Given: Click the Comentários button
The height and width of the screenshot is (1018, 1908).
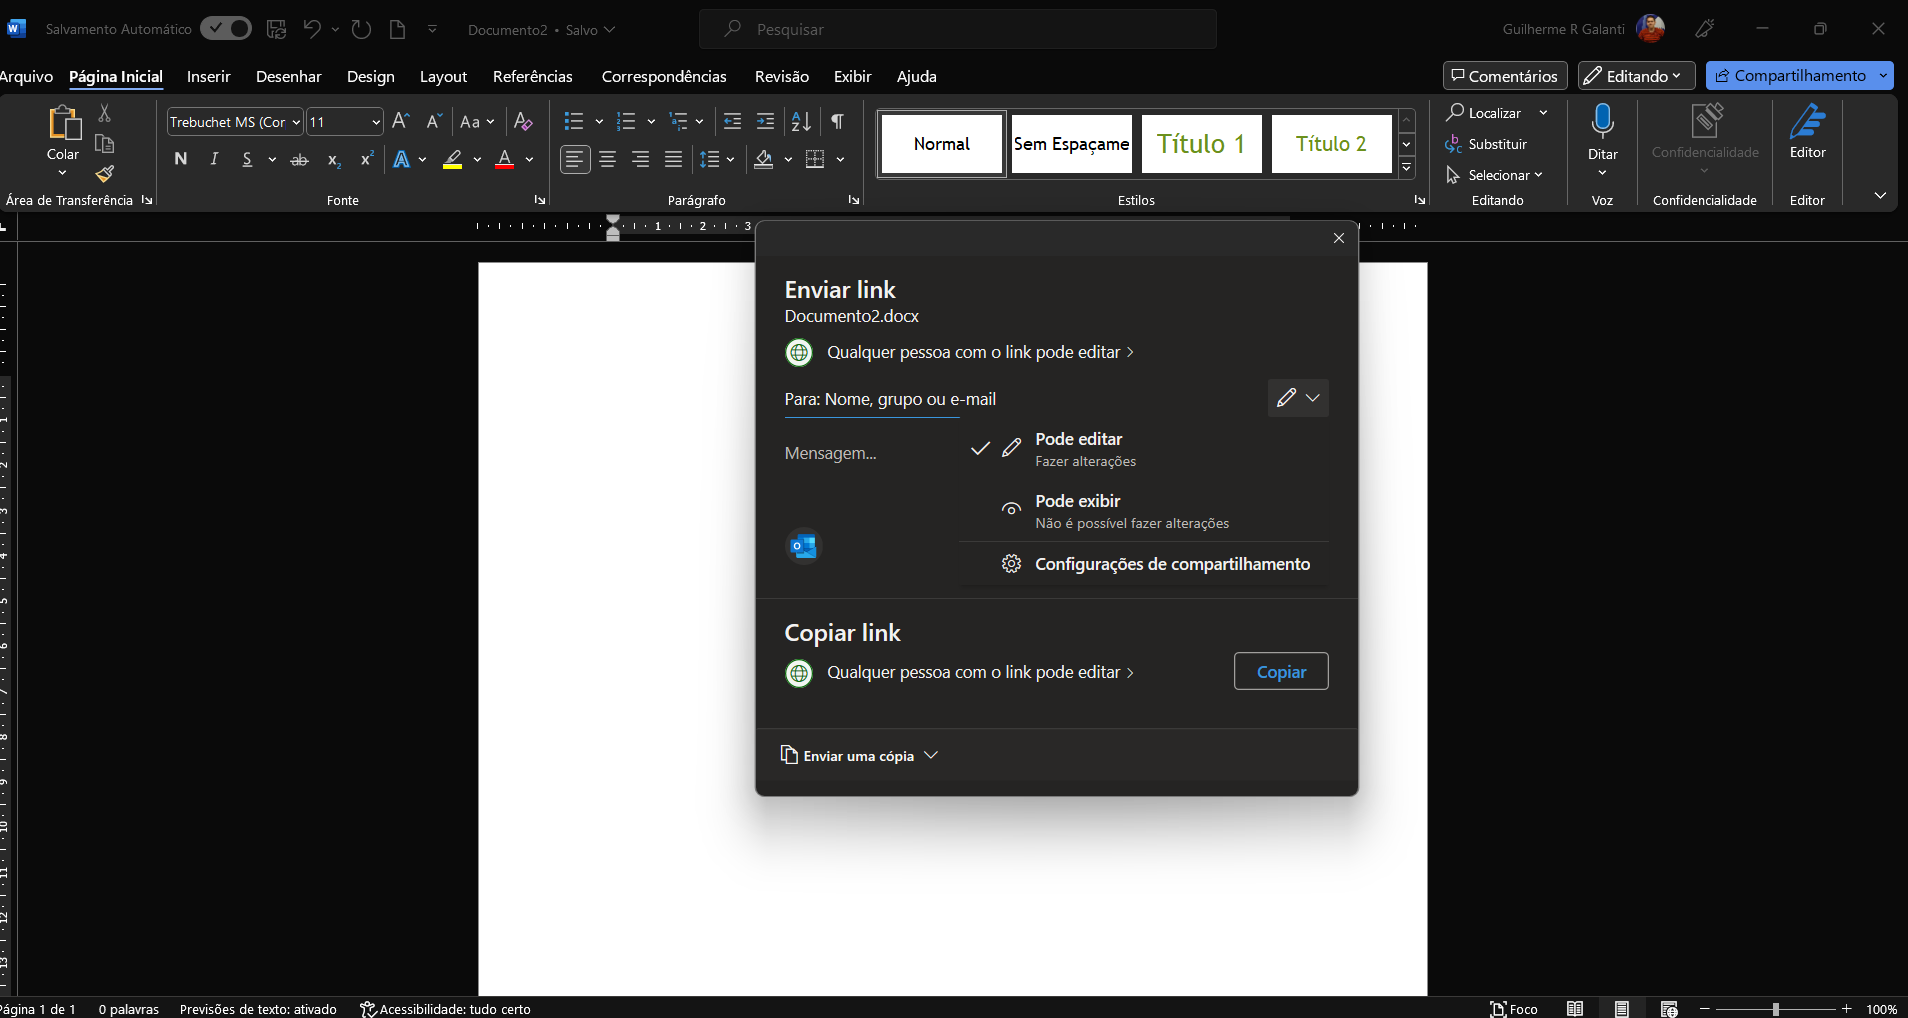Looking at the screenshot, I should 1504,76.
